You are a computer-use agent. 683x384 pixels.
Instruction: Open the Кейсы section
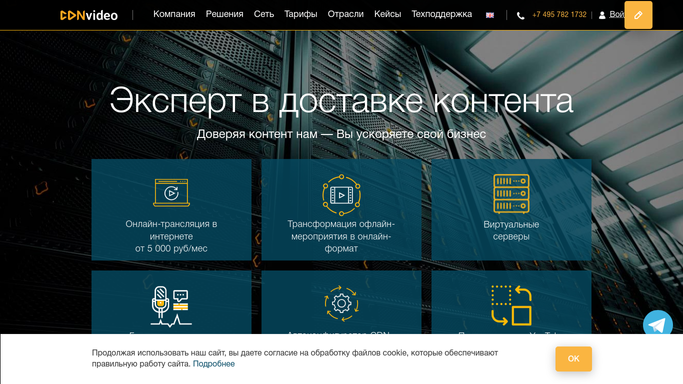387,14
